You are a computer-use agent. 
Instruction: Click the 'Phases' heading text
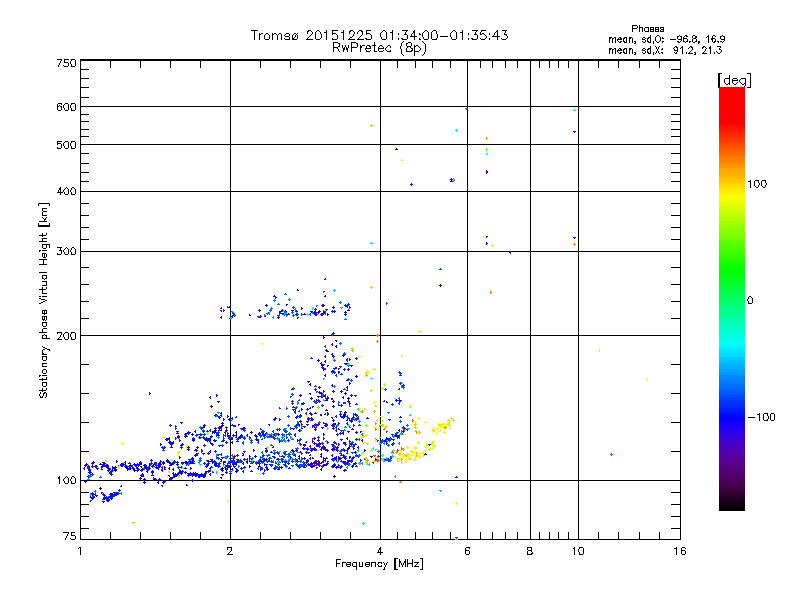click(x=647, y=29)
